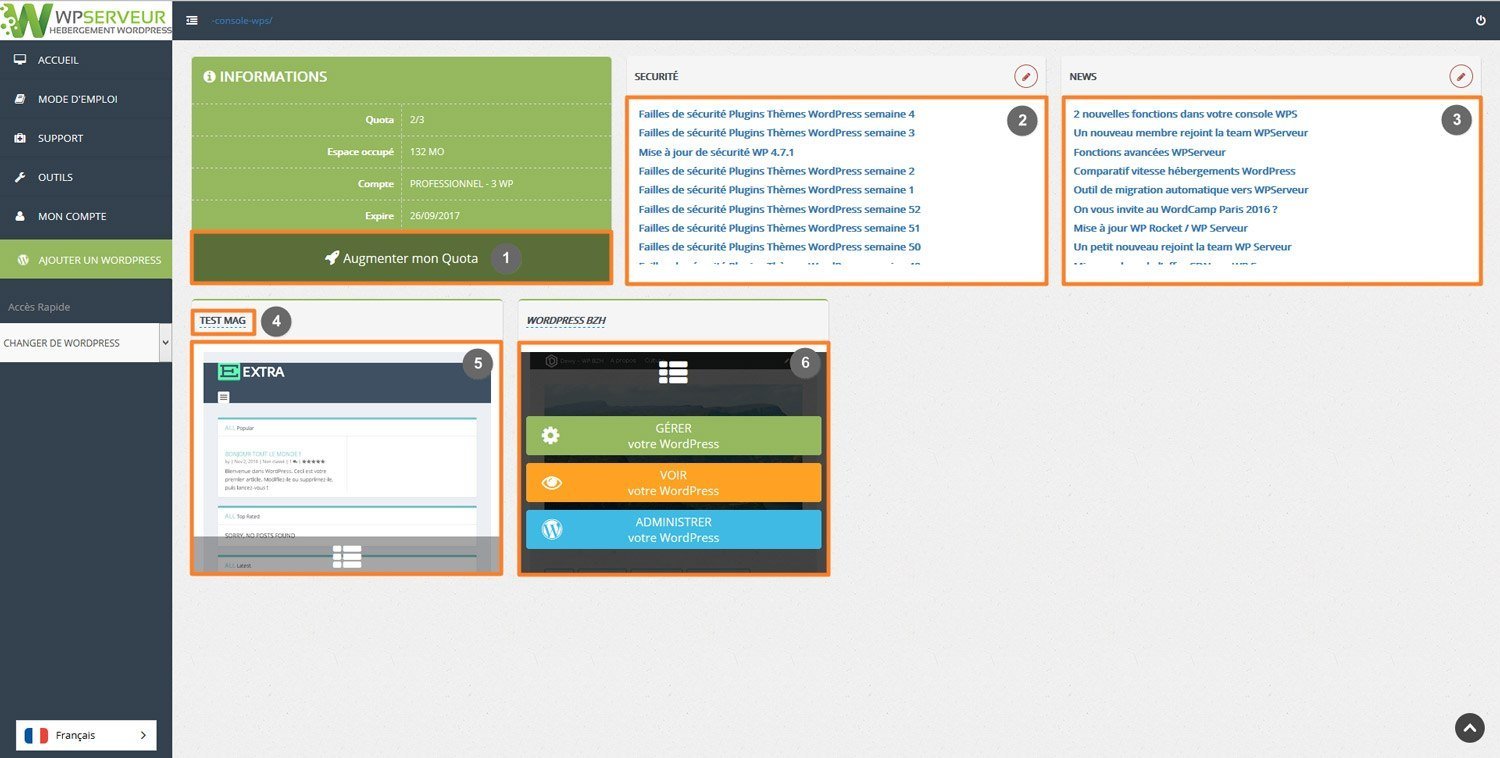Toggle the sidebar menu hamburger icon
1500x758 pixels.
coord(192,21)
